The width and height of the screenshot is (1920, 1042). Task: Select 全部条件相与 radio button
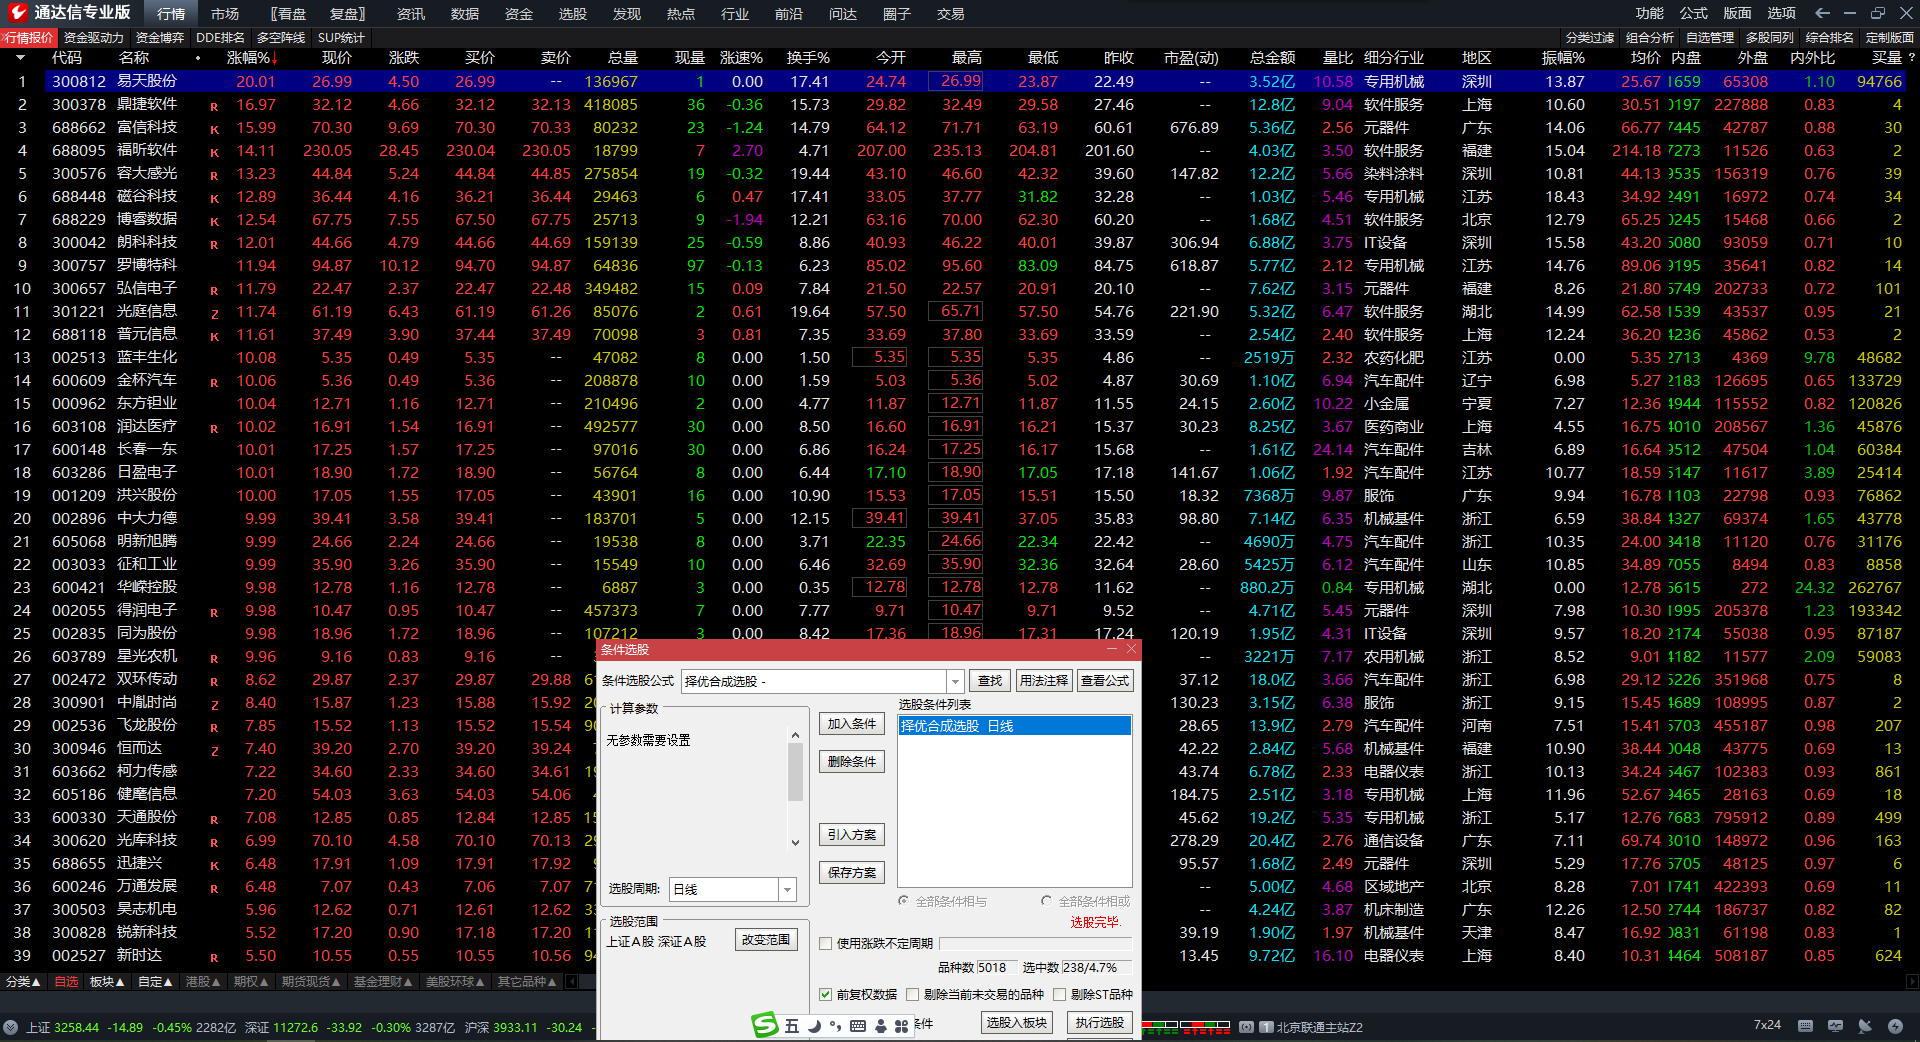(903, 901)
